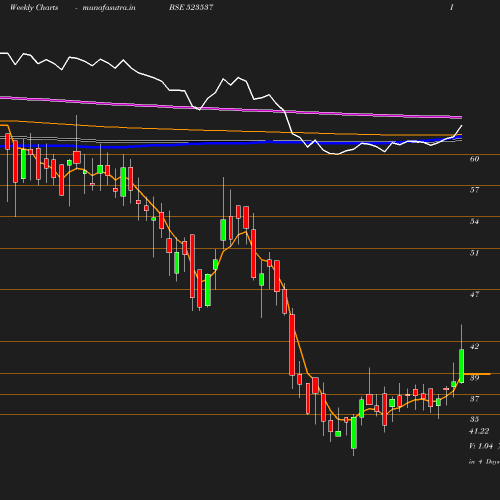Click the 'in 4 Days' text
The image size is (500, 500).
(484, 462)
